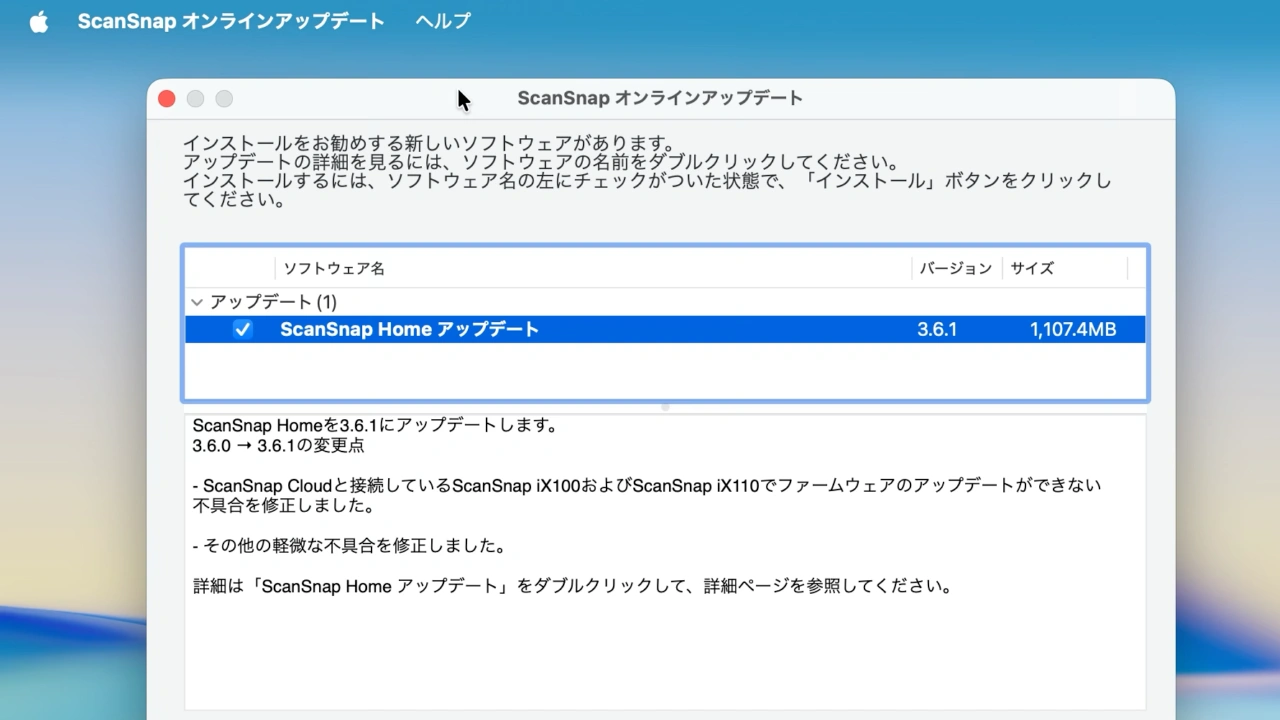Open the ScanSnap オンラインアップデート application menu
This screenshot has height=720, width=1280.
tap(231, 20)
